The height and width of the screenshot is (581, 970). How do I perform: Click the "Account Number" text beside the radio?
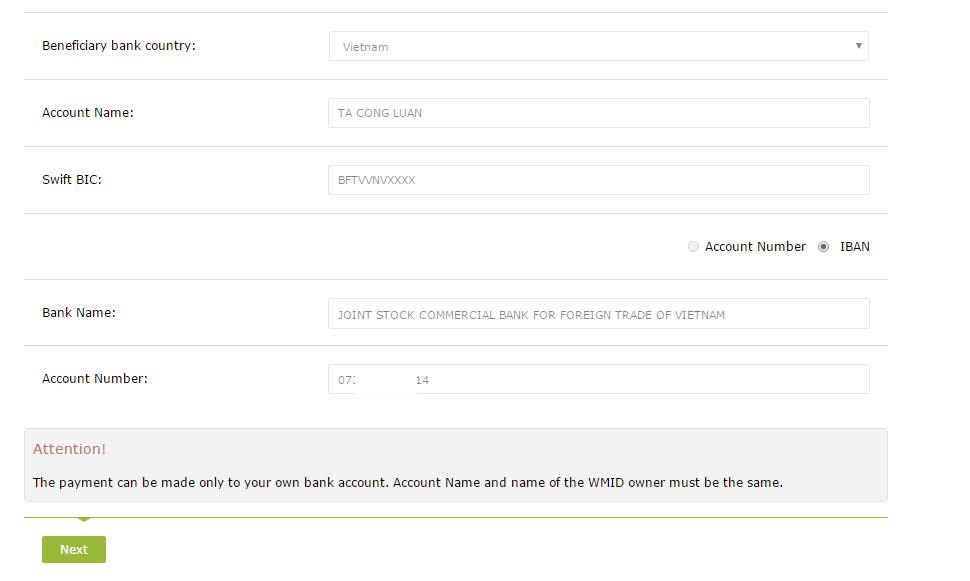coord(755,247)
